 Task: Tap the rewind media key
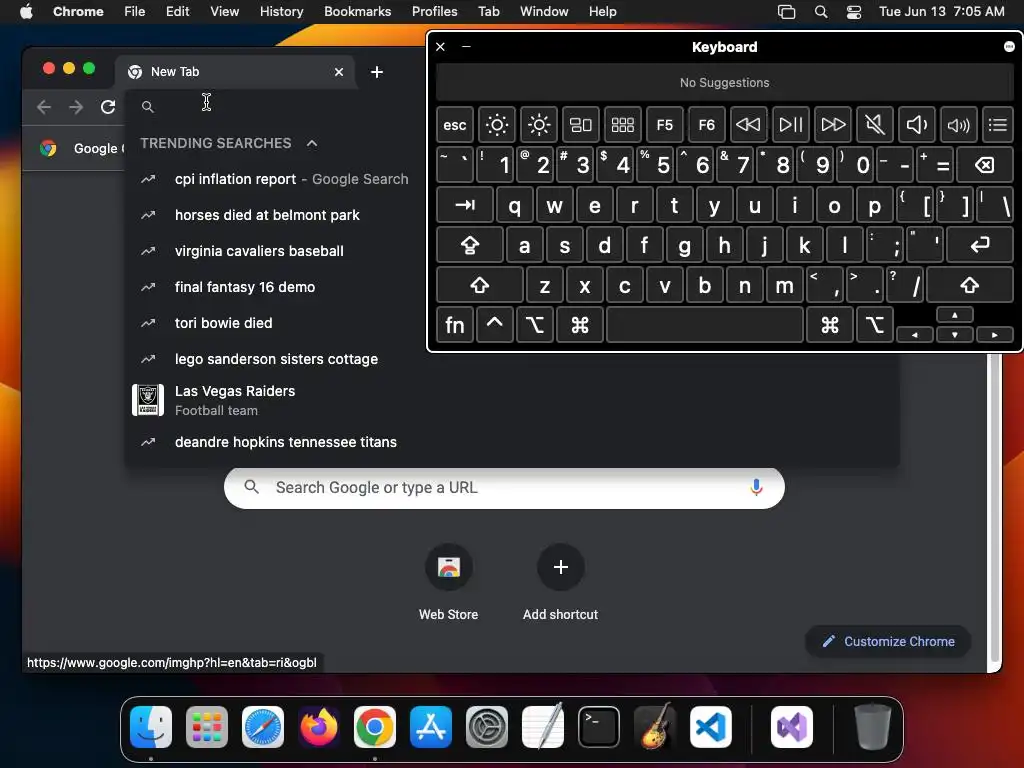(748, 125)
